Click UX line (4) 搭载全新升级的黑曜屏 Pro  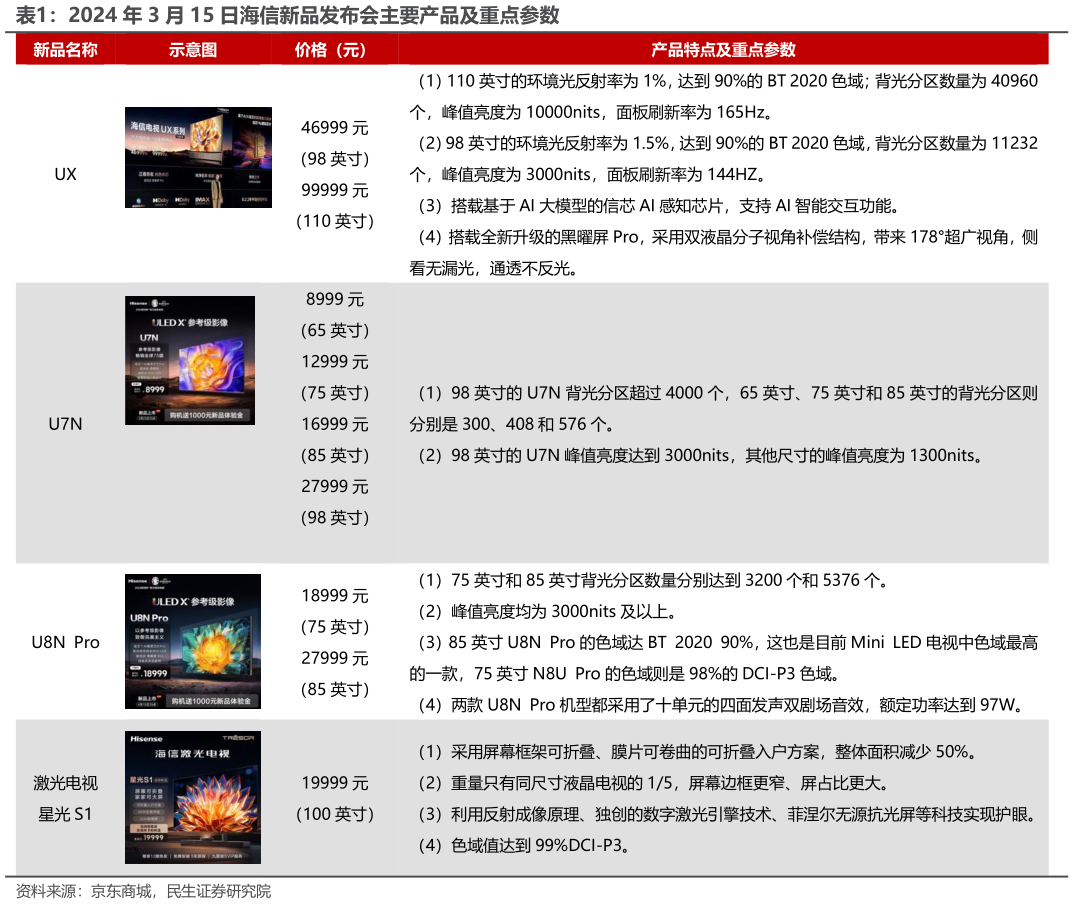coord(728,237)
